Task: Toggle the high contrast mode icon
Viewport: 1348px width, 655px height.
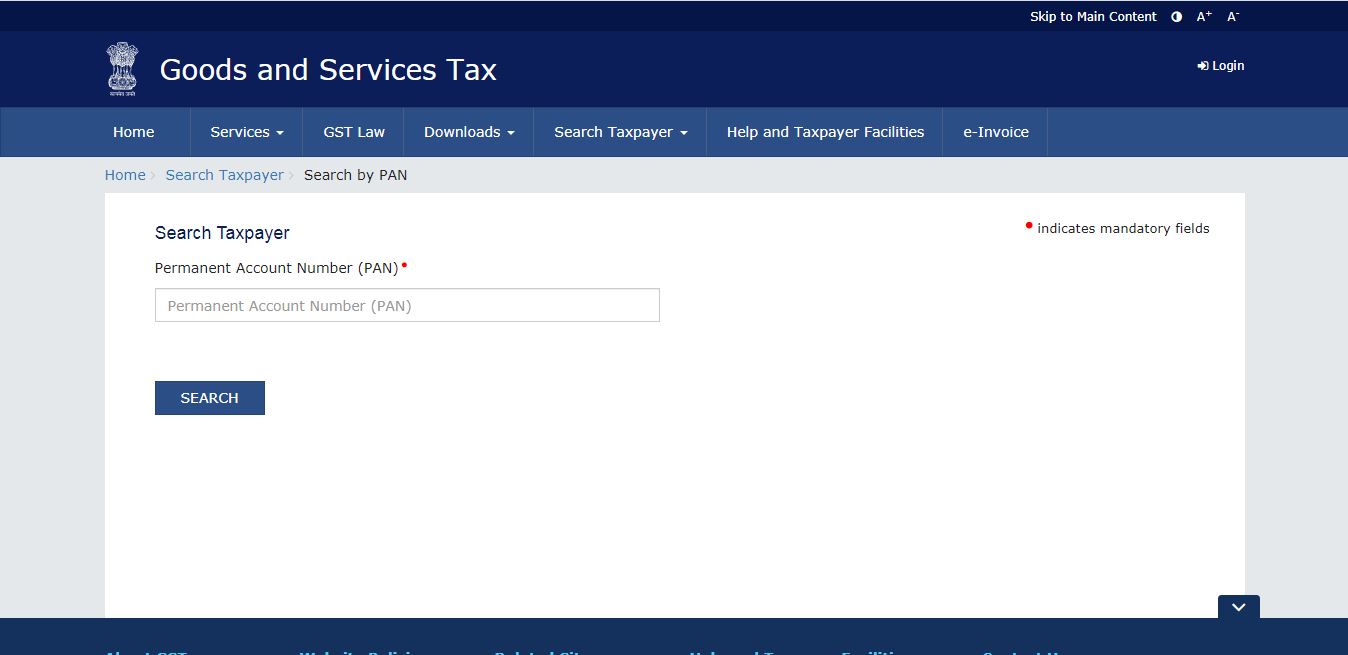Action: click(1176, 17)
